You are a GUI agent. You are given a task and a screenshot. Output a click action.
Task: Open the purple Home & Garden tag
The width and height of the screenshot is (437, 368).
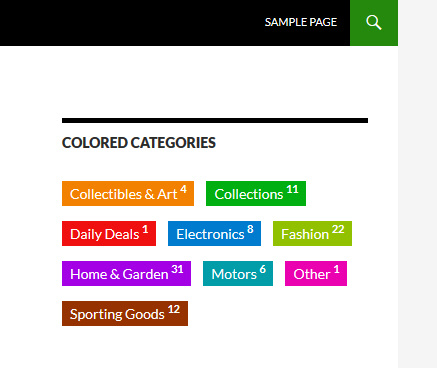click(126, 274)
